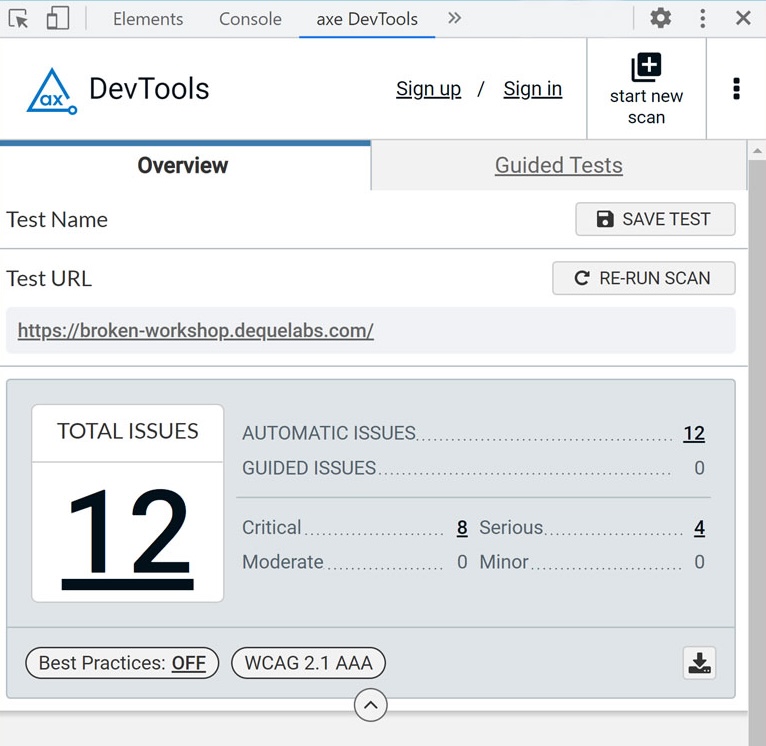Change the WCAG 2.1 AAA standard

click(x=308, y=663)
